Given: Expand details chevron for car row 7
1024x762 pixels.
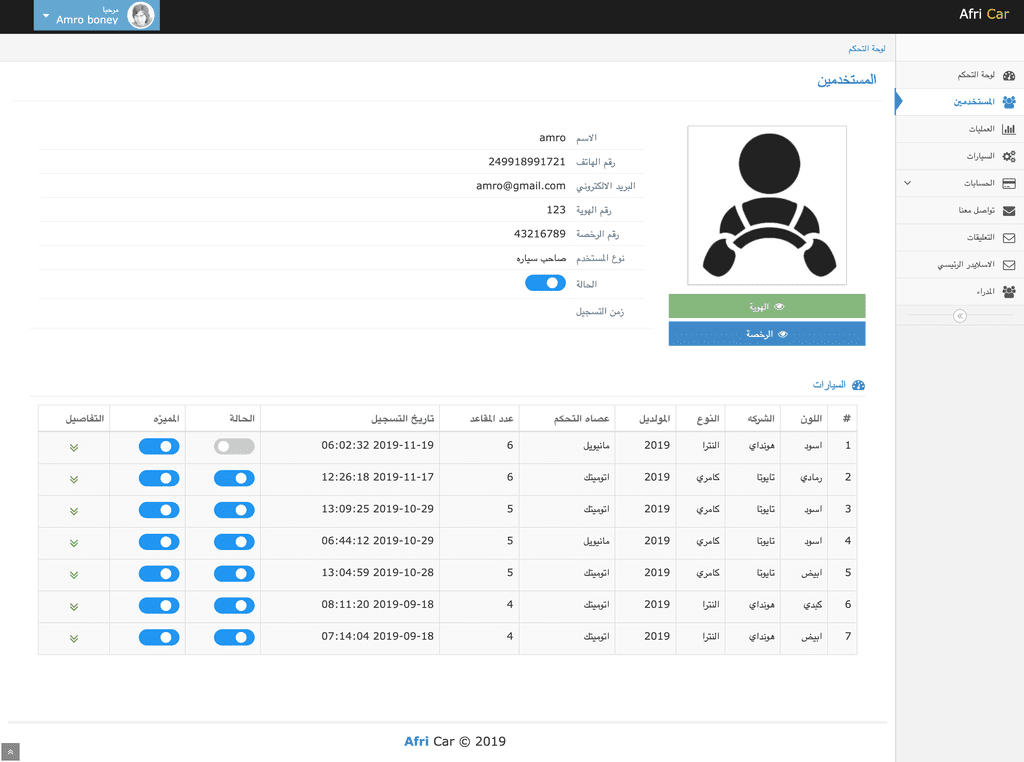Looking at the screenshot, I should click(x=74, y=639).
